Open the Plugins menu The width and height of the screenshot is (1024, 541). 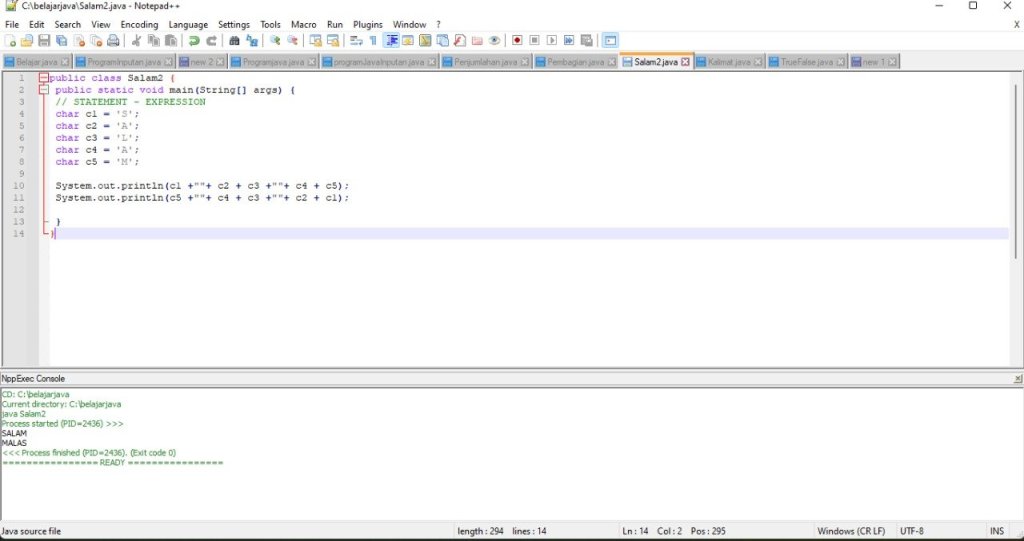[367, 24]
